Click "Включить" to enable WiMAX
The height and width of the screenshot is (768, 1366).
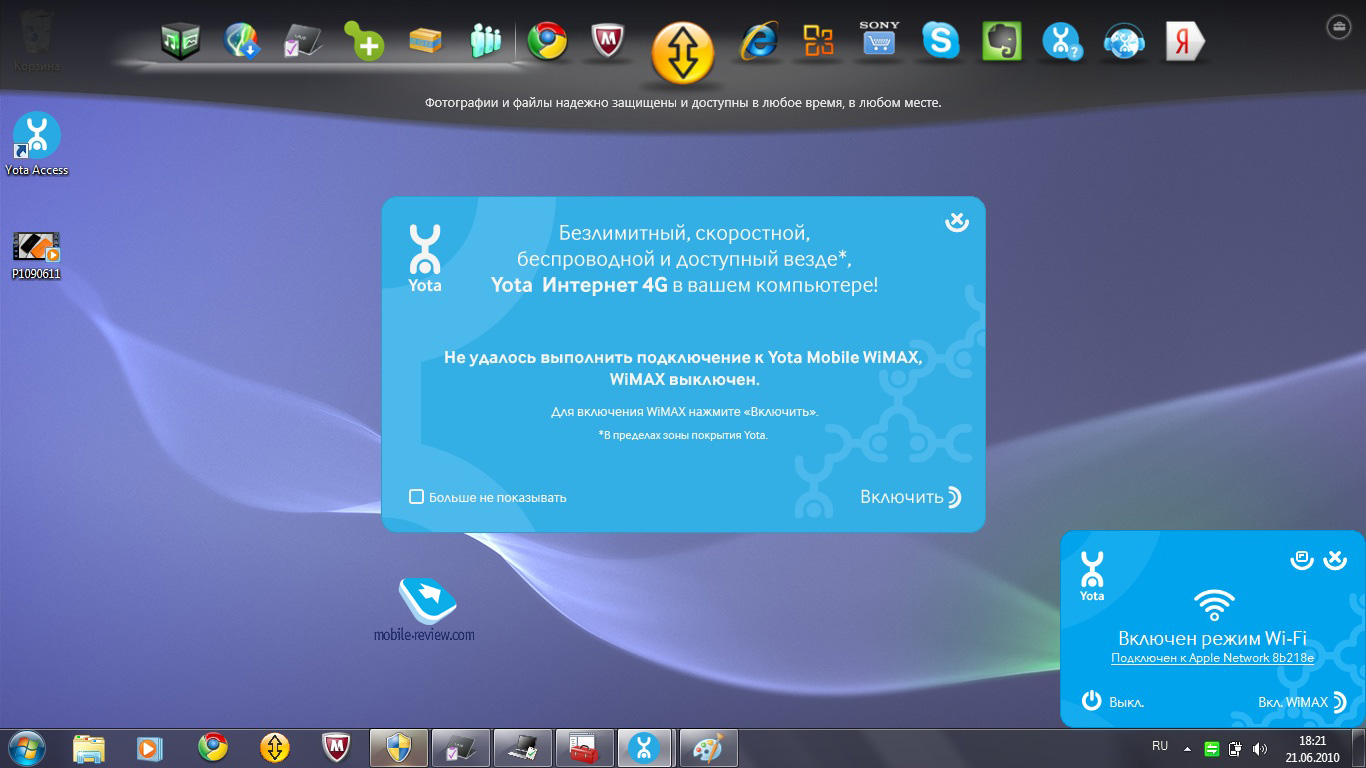tap(909, 497)
